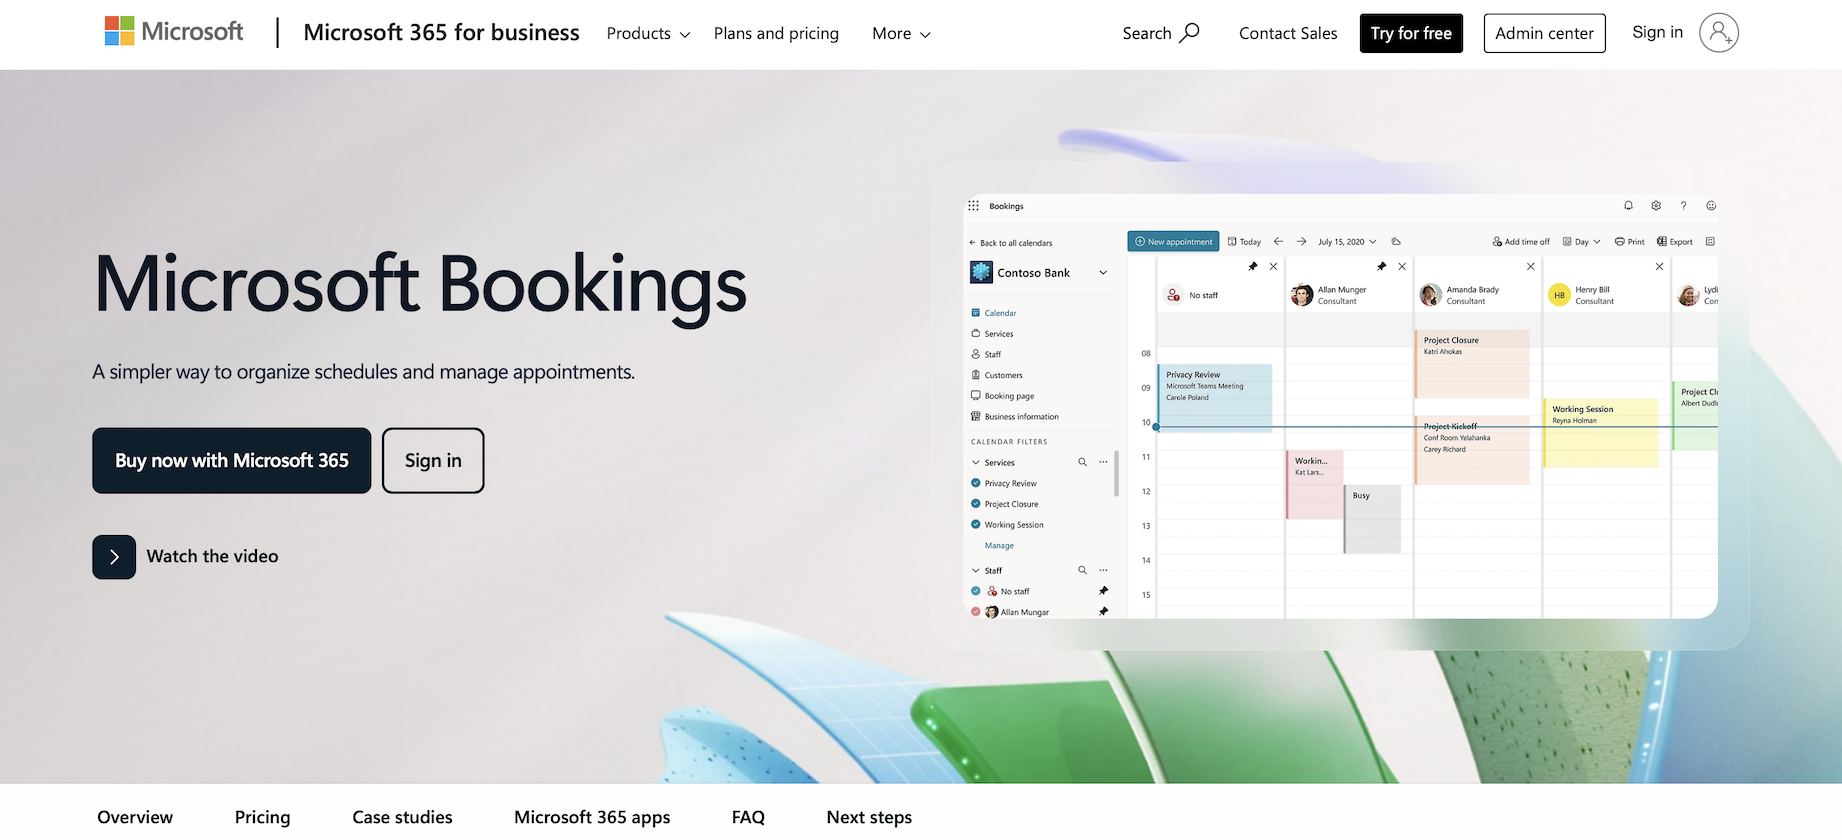Image resolution: width=1842 pixels, height=840 pixels.
Task: Click the smiley feedback icon
Action: pyautogui.click(x=1711, y=206)
